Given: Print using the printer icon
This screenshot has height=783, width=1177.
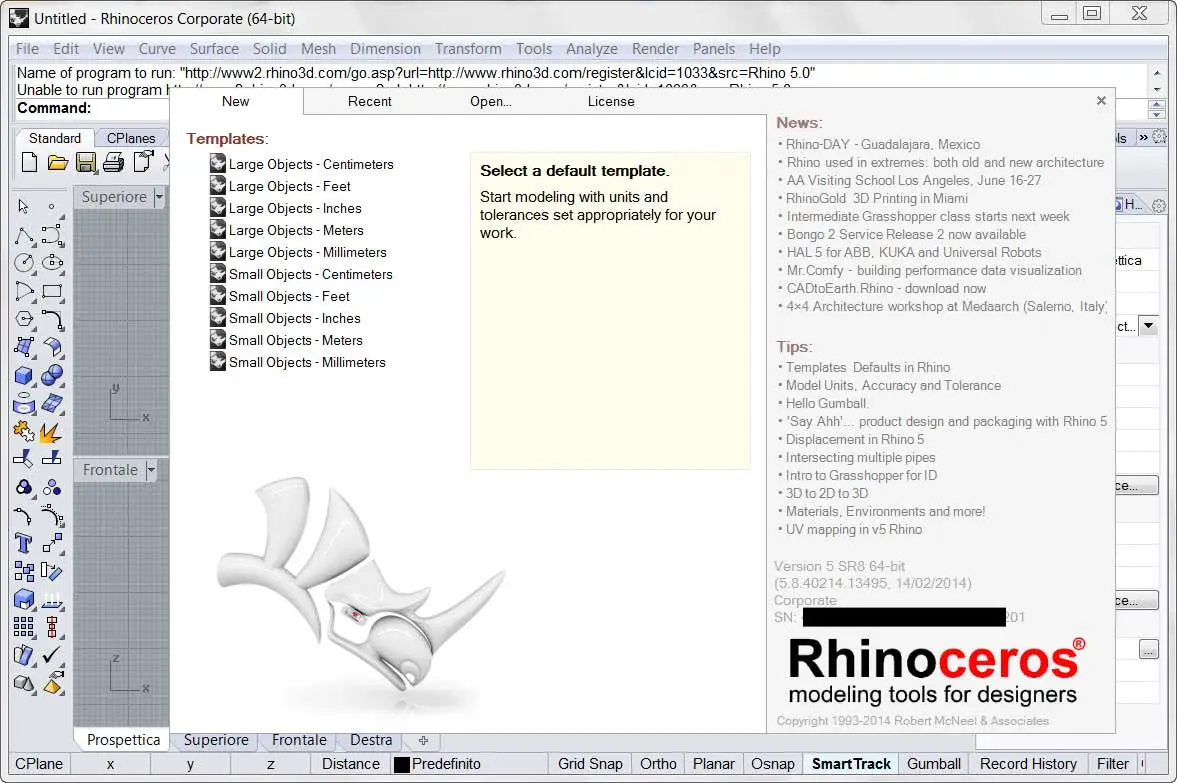Looking at the screenshot, I should [113, 162].
